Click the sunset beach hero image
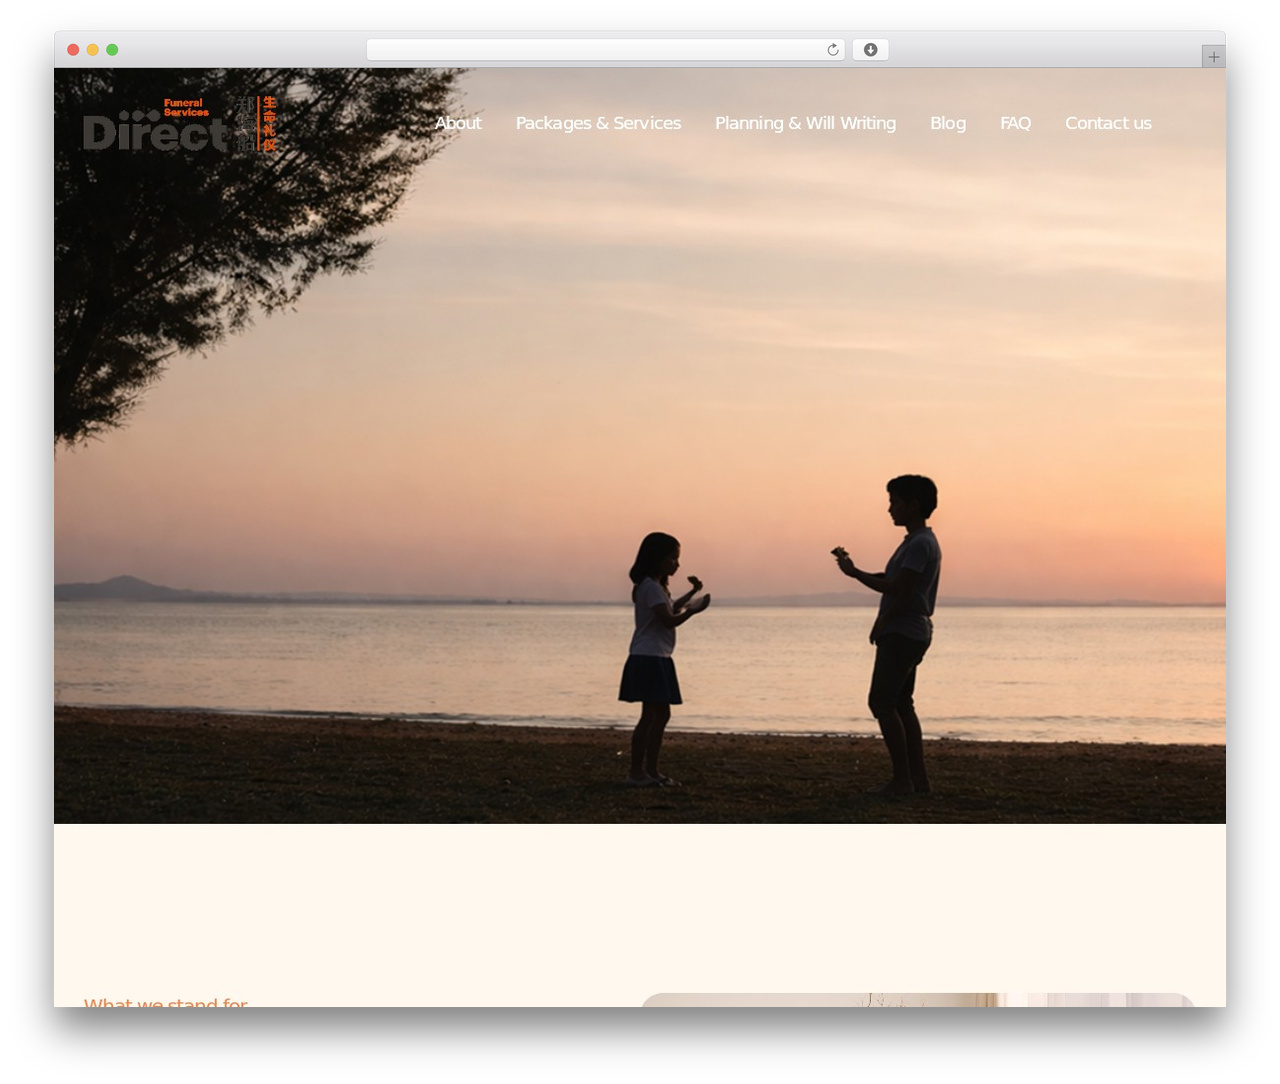The width and height of the screenshot is (1280, 1084). click(x=640, y=446)
